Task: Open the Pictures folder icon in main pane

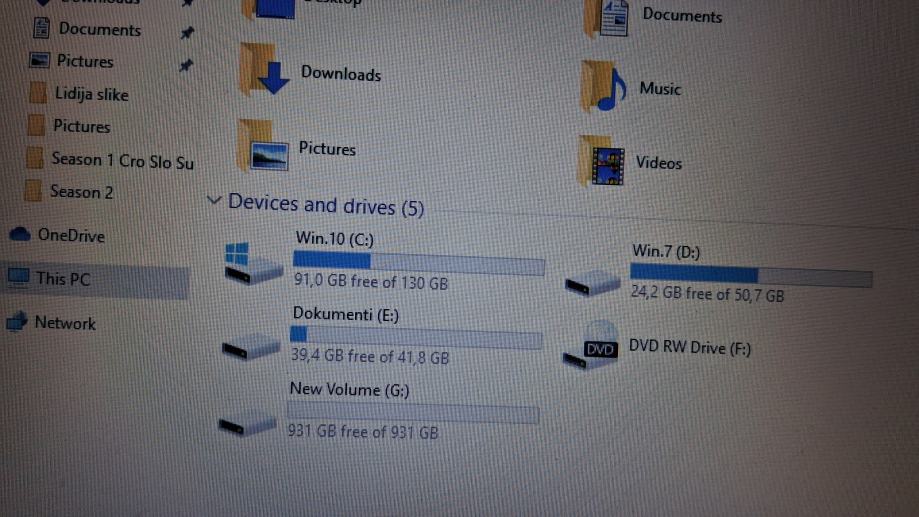Action: pyautogui.click(x=263, y=145)
